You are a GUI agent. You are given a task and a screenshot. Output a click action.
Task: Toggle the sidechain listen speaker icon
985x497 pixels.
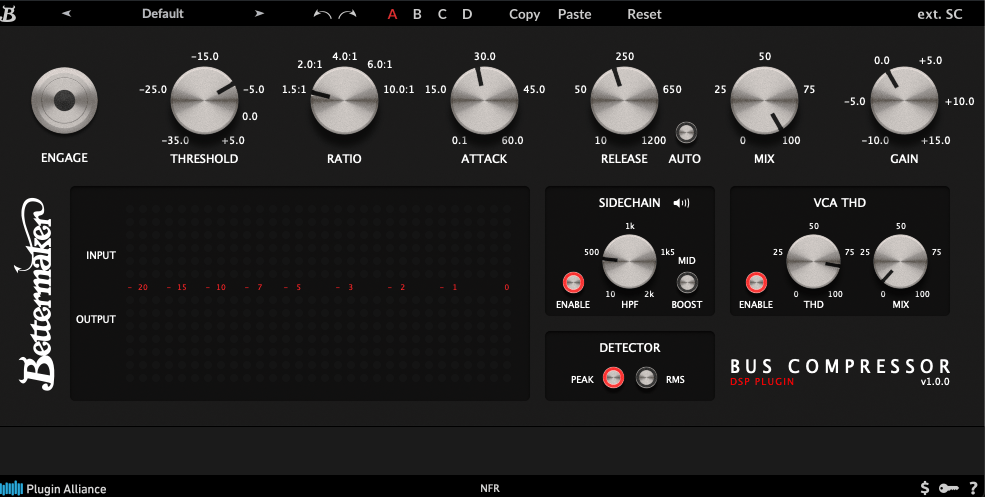(681, 203)
